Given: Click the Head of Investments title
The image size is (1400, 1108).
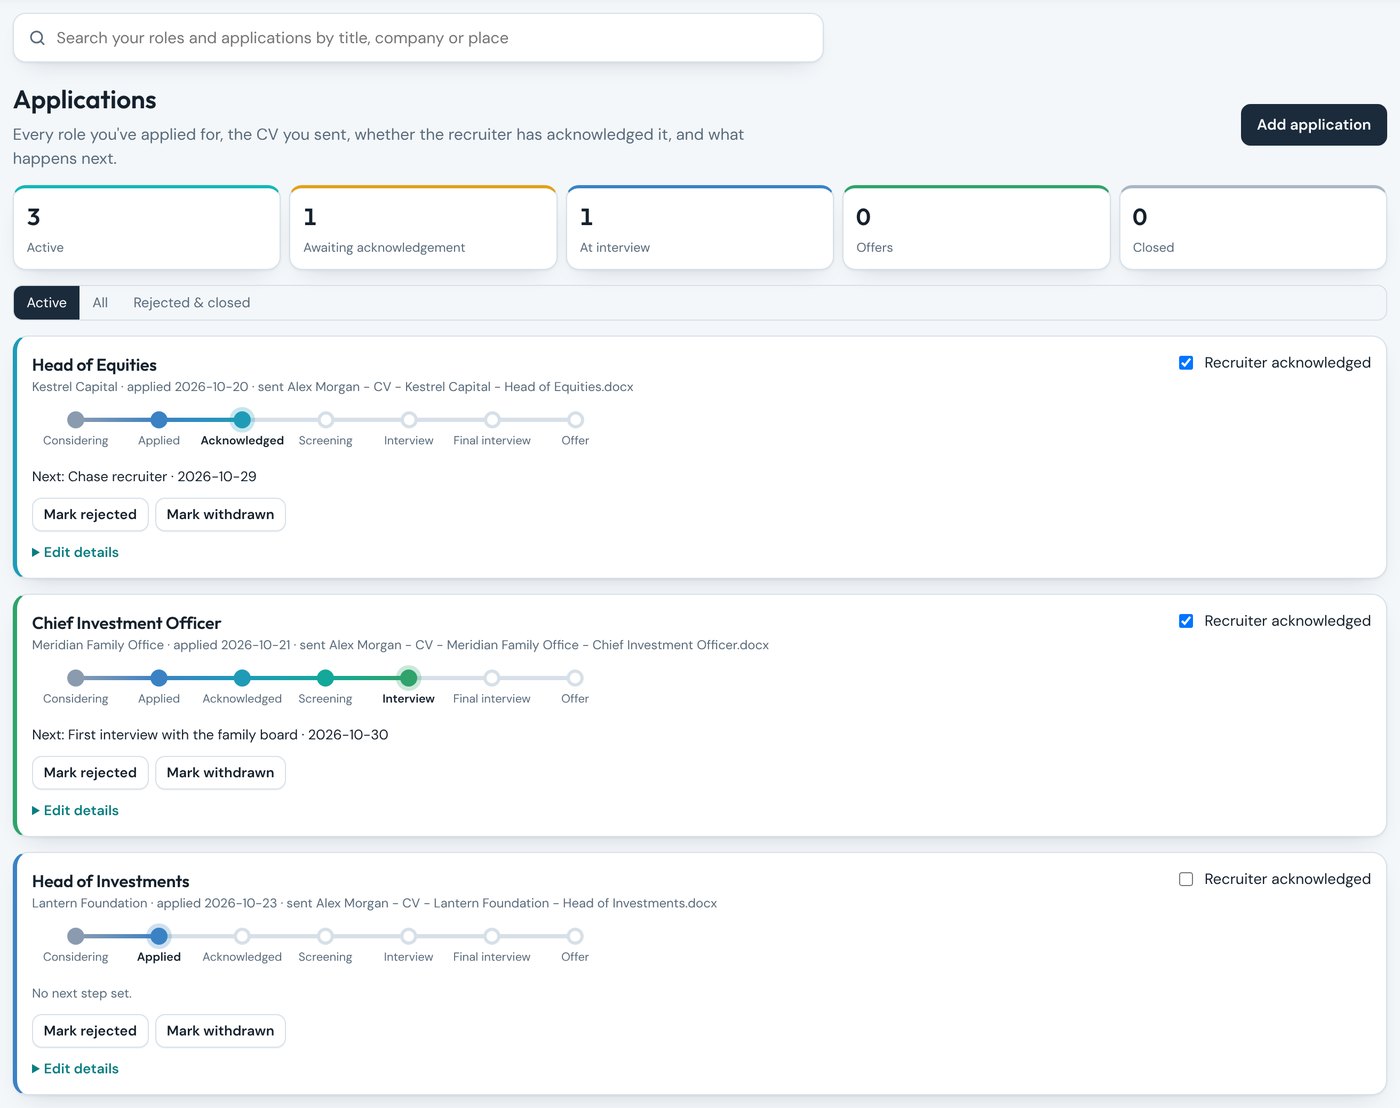Looking at the screenshot, I should (x=110, y=881).
